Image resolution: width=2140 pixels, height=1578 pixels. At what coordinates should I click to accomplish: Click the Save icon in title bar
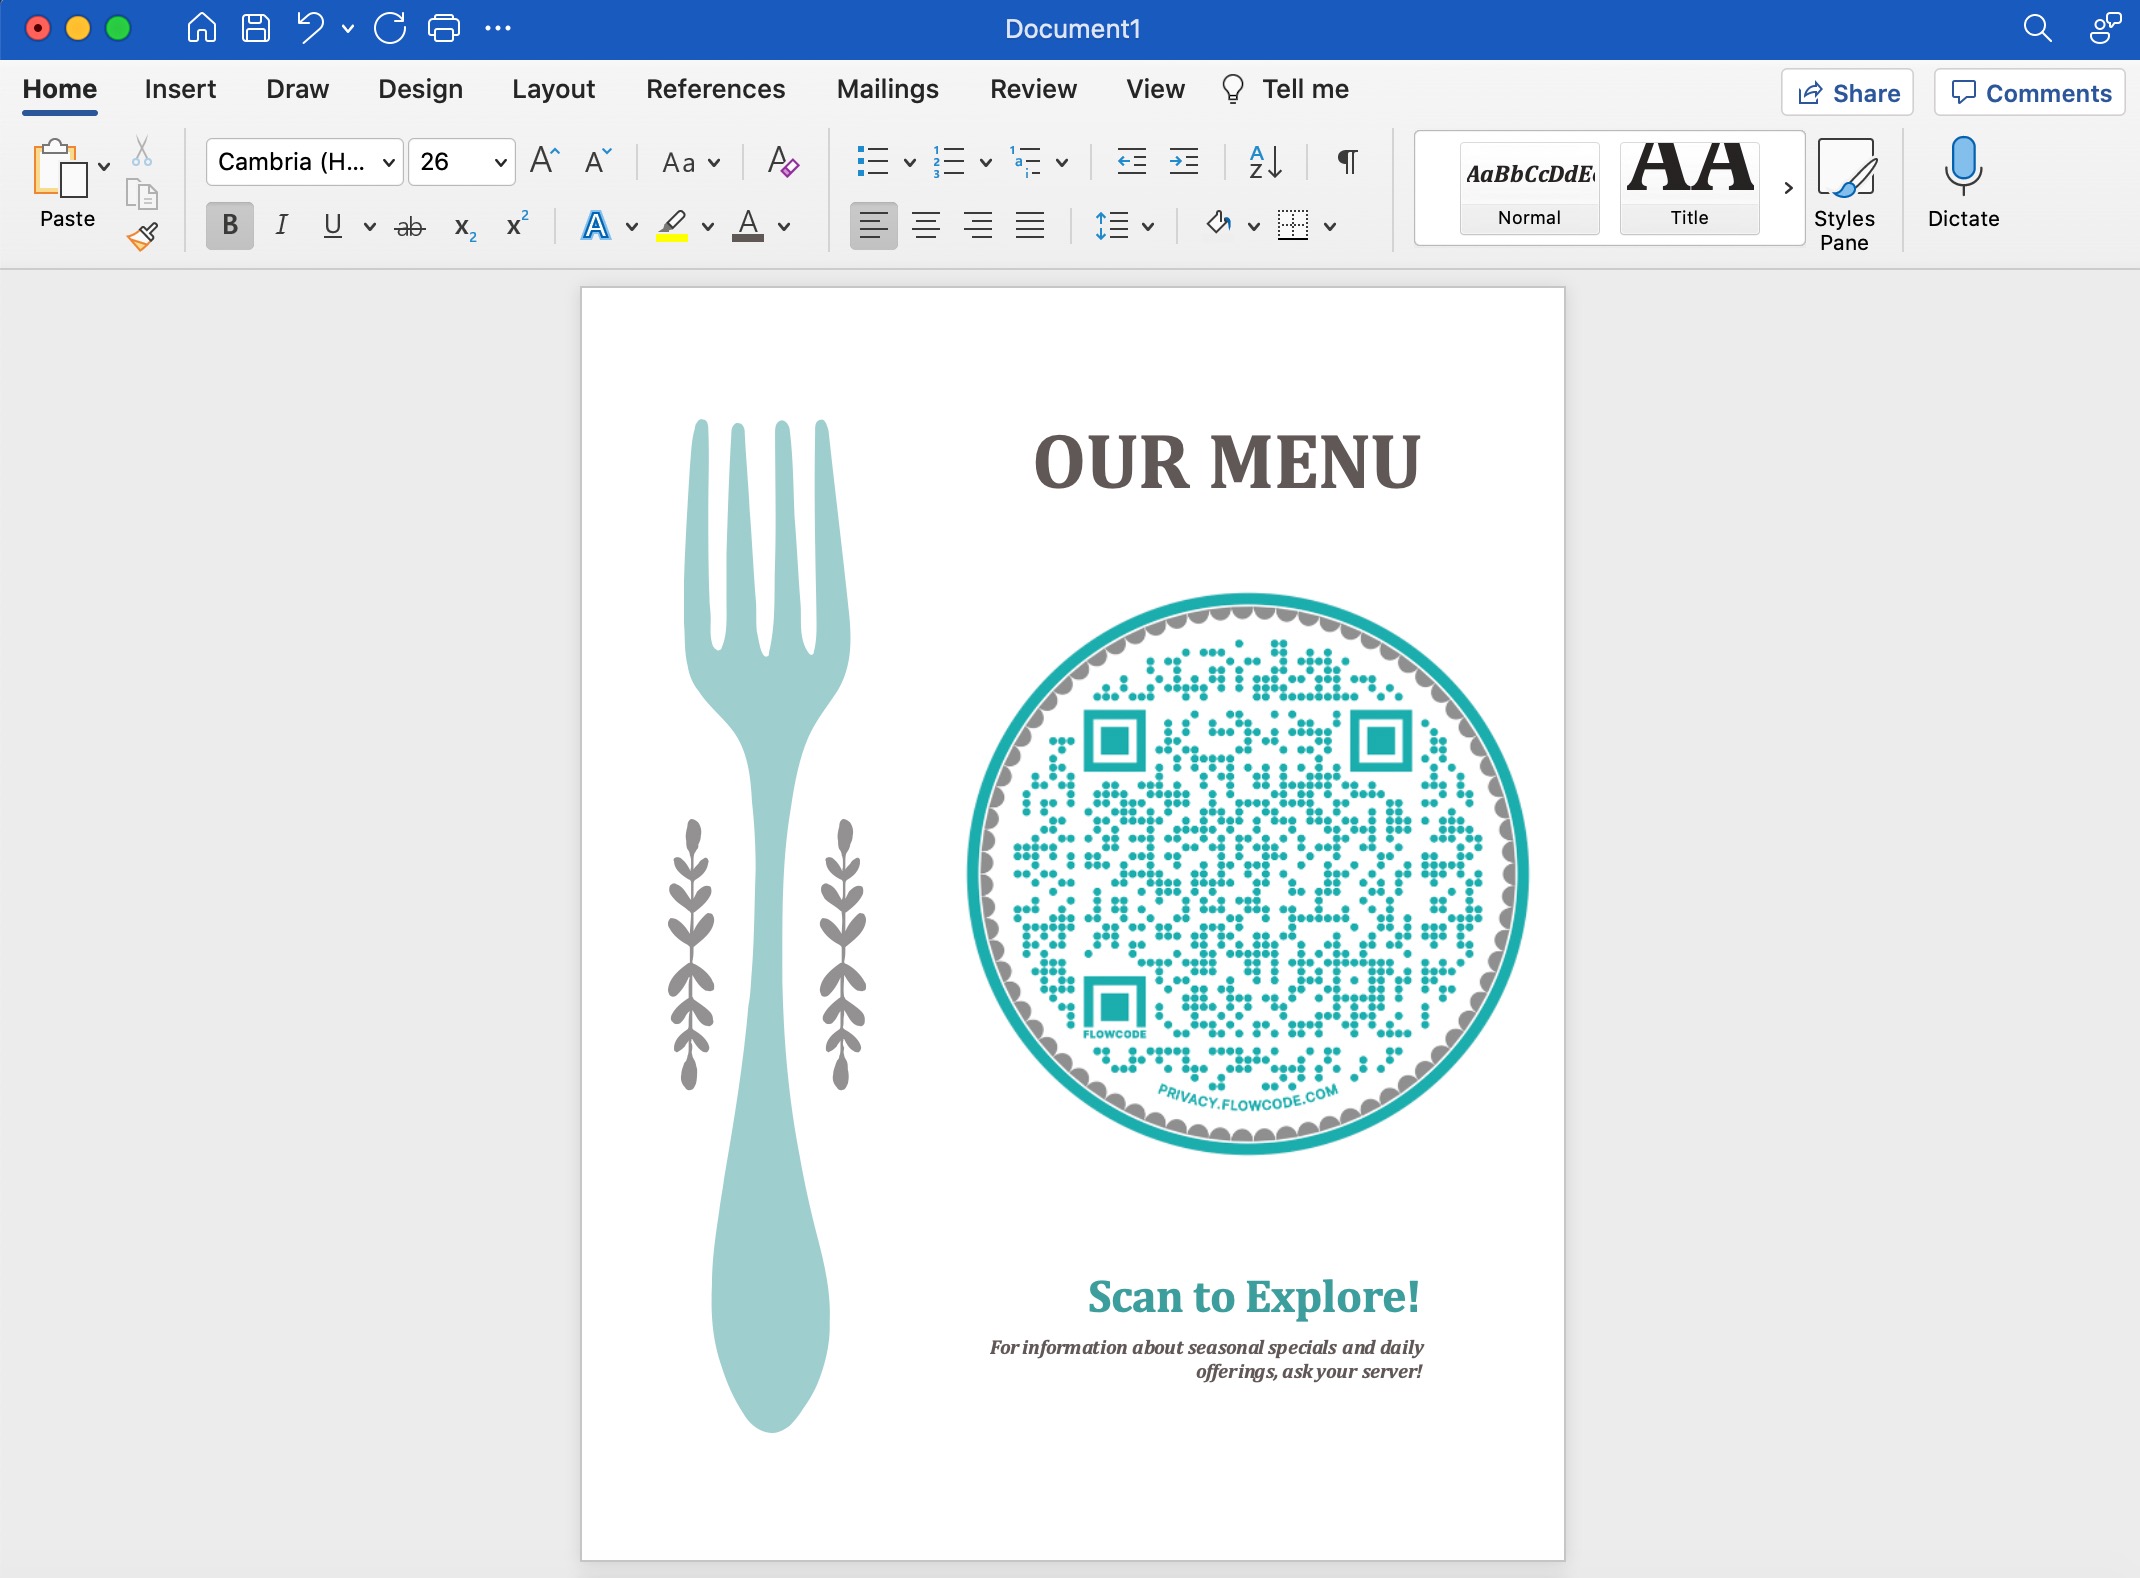pos(256,28)
